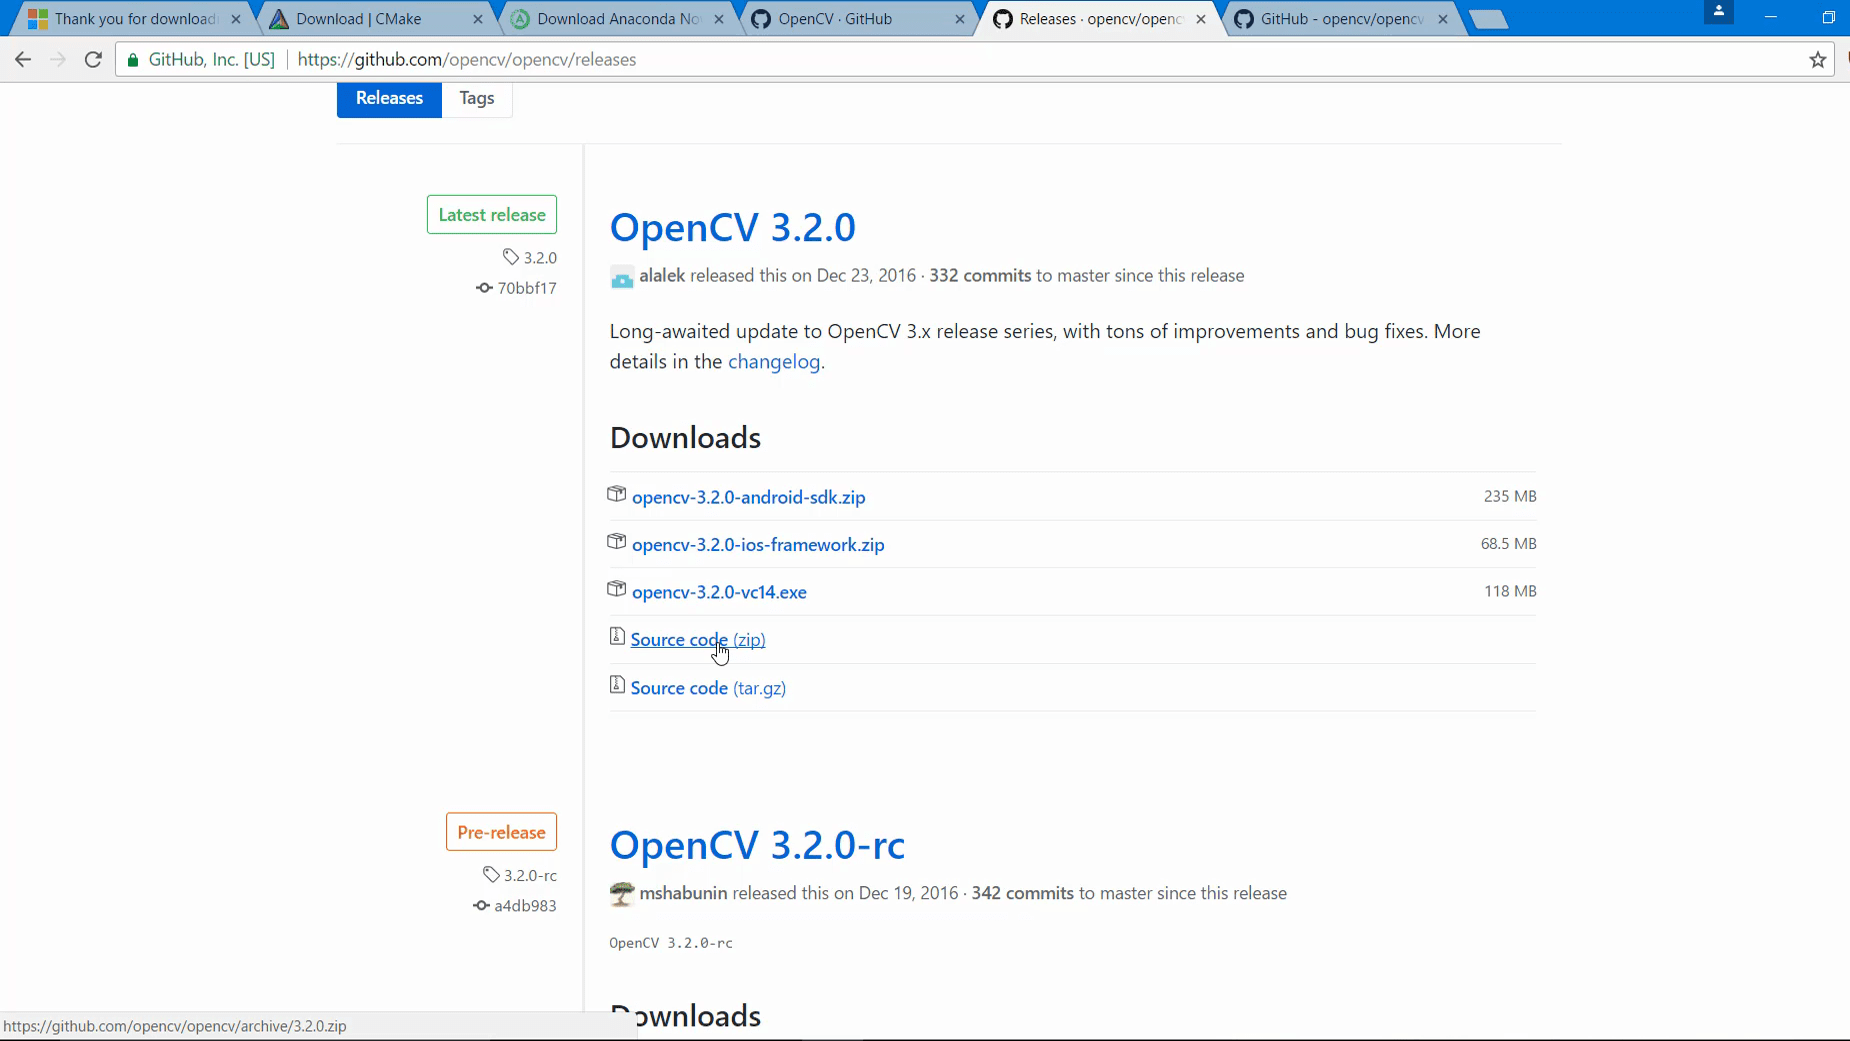Open a new browser tab
Viewport: 1850px width, 1041px height.
pos(1489,19)
